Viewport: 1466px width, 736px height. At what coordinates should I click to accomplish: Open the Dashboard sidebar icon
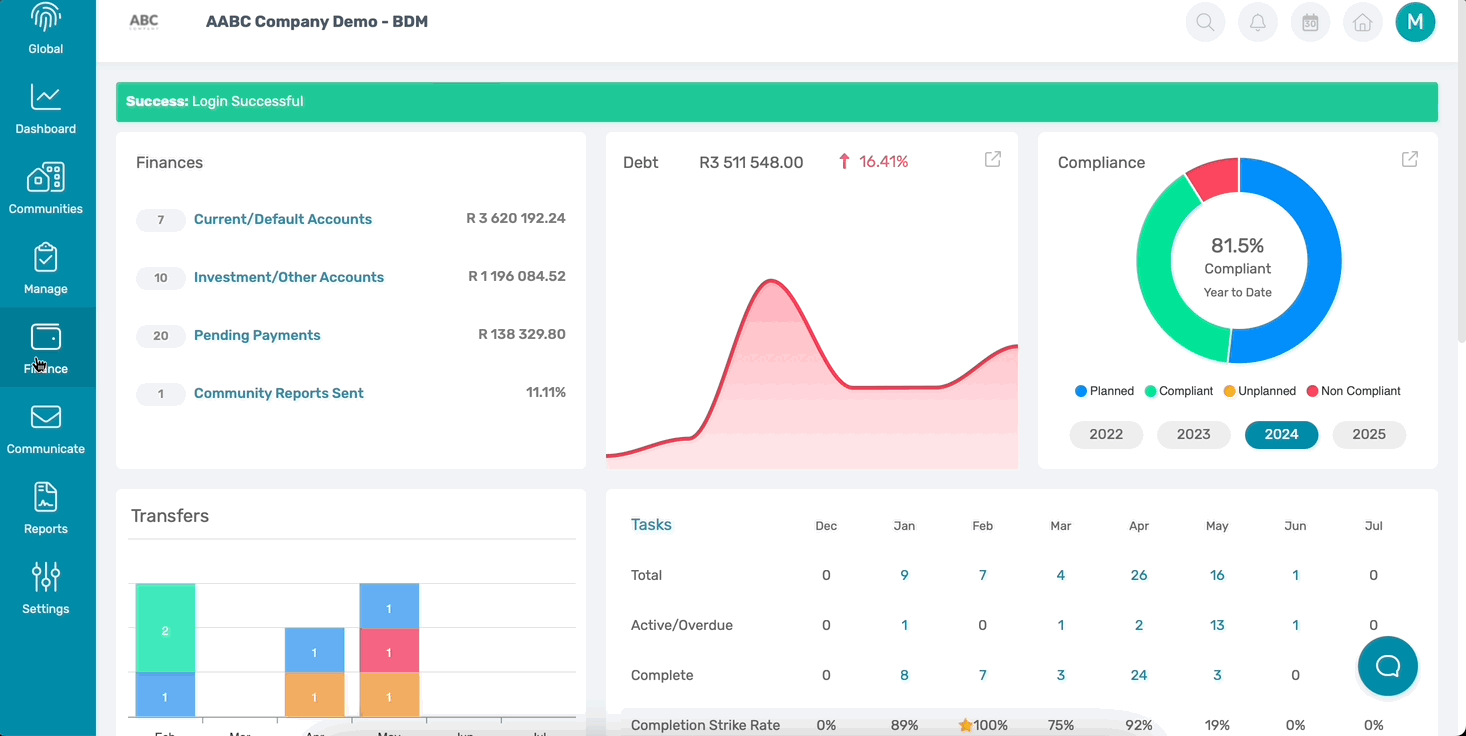(46, 97)
